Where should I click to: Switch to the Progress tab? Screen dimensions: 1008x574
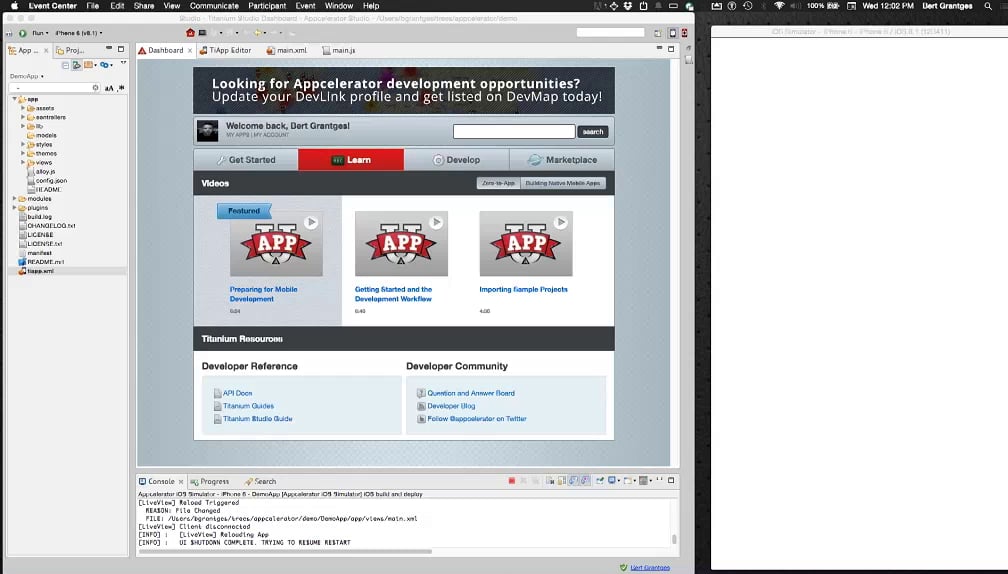(210, 481)
